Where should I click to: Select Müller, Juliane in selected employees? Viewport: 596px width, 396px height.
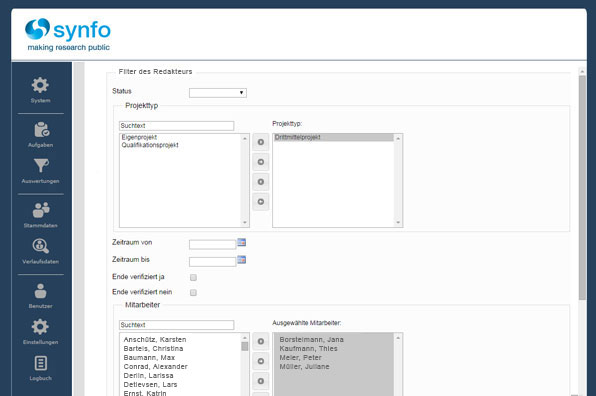pos(304,367)
